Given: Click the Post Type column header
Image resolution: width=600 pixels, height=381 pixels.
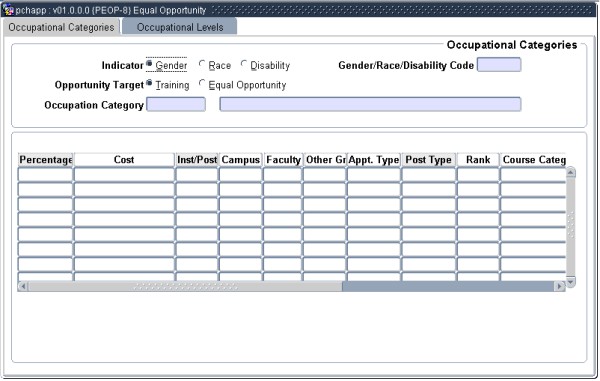Looking at the screenshot, I should click(429, 160).
